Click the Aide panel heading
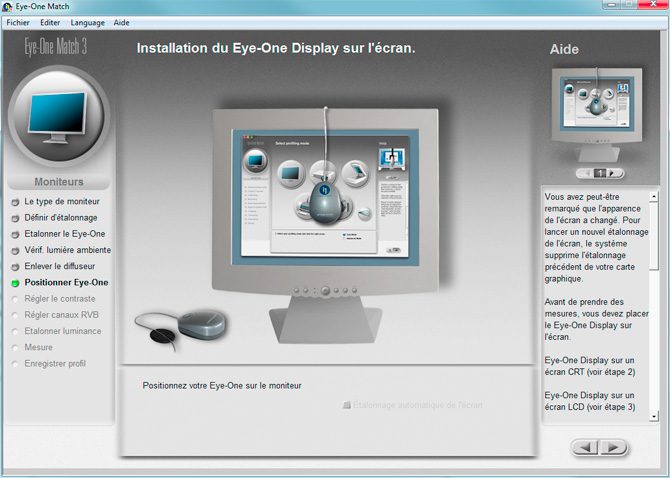This screenshot has height=478, width=670. point(564,49)
